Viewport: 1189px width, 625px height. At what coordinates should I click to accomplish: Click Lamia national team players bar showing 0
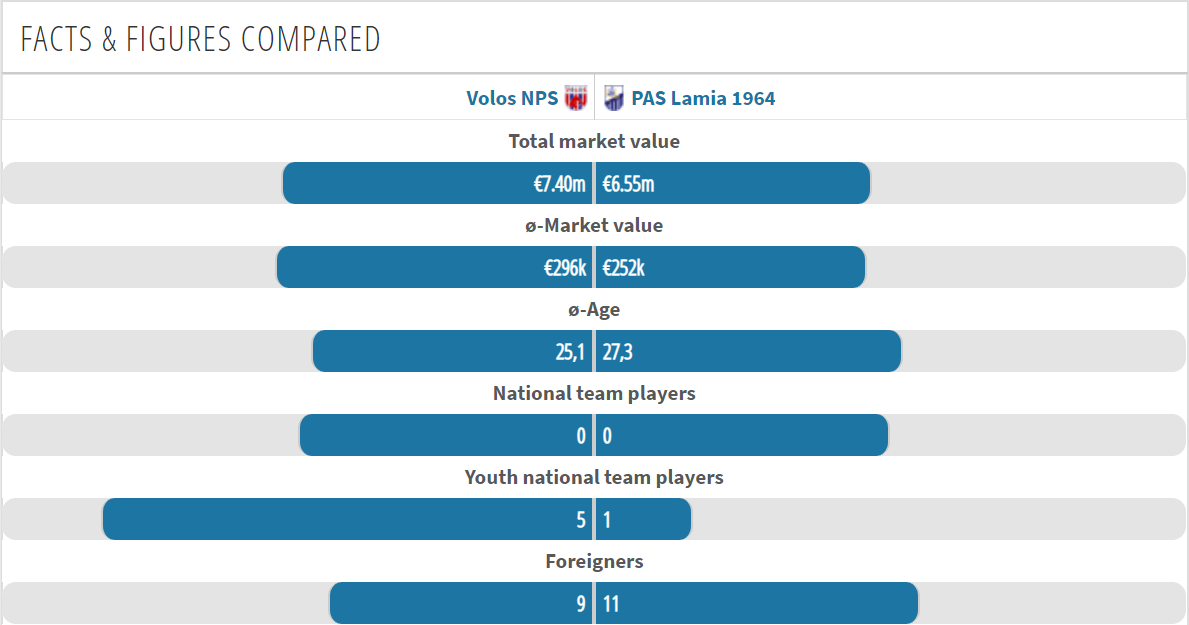(x=742, y=435)
